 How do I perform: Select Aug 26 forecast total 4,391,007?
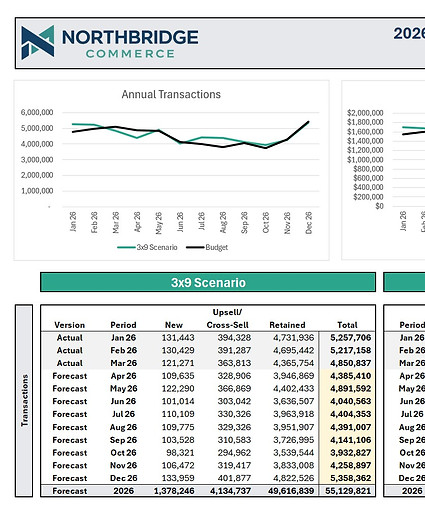[351, 427]
